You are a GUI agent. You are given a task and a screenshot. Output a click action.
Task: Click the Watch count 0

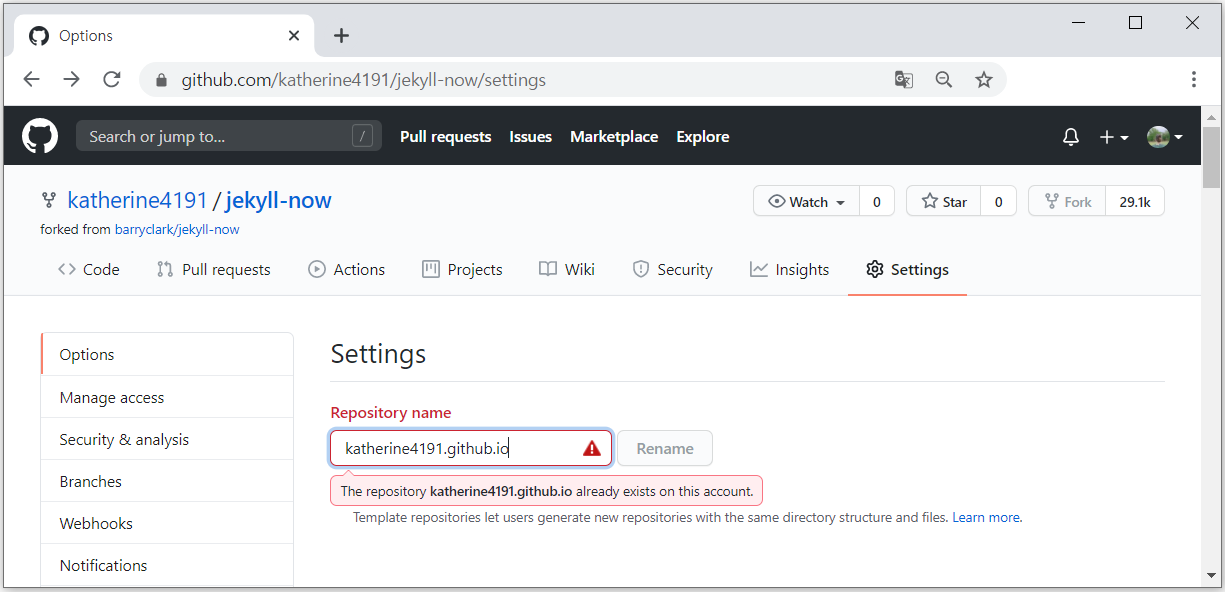(877, 201)
